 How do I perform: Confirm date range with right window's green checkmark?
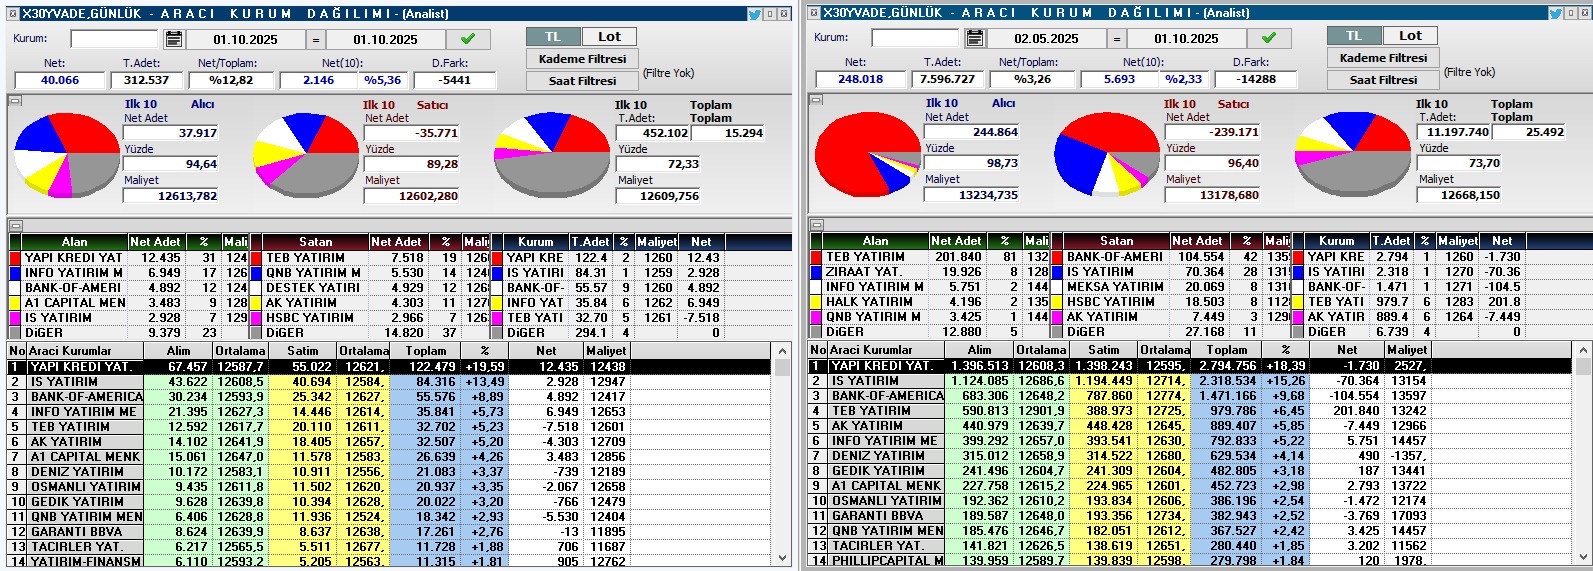[1268, 38]
